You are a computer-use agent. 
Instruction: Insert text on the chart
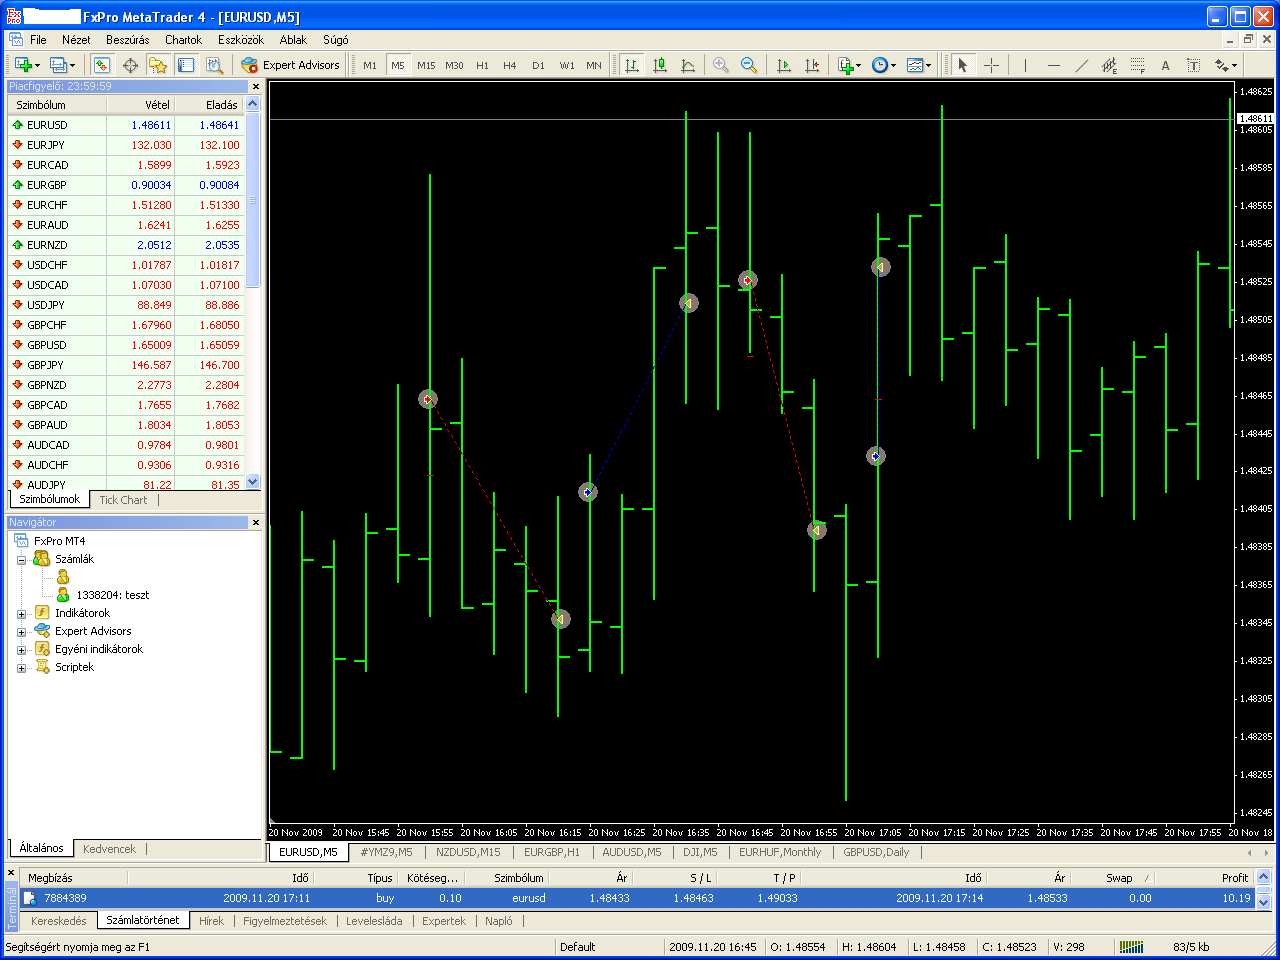[1165, 65]
